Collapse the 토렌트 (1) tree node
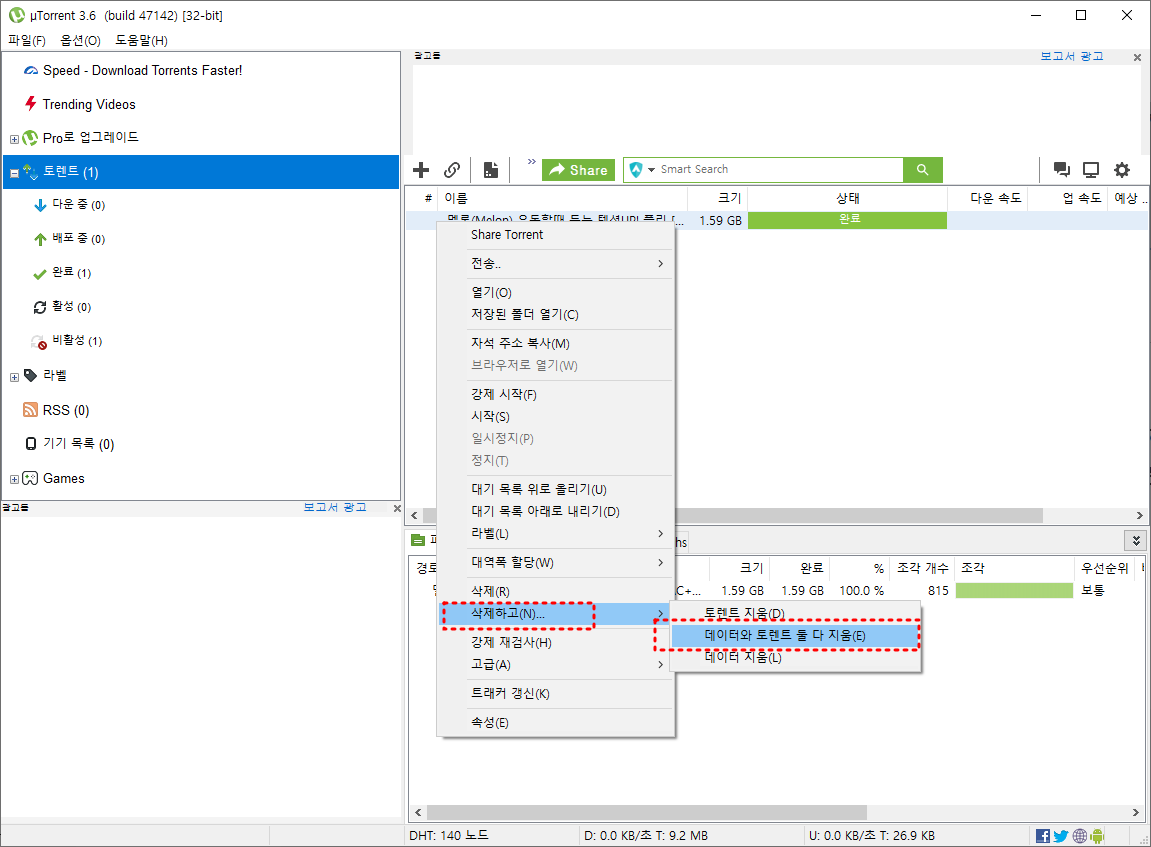This screenshot has height=847, width=1151. coord(14,173)
